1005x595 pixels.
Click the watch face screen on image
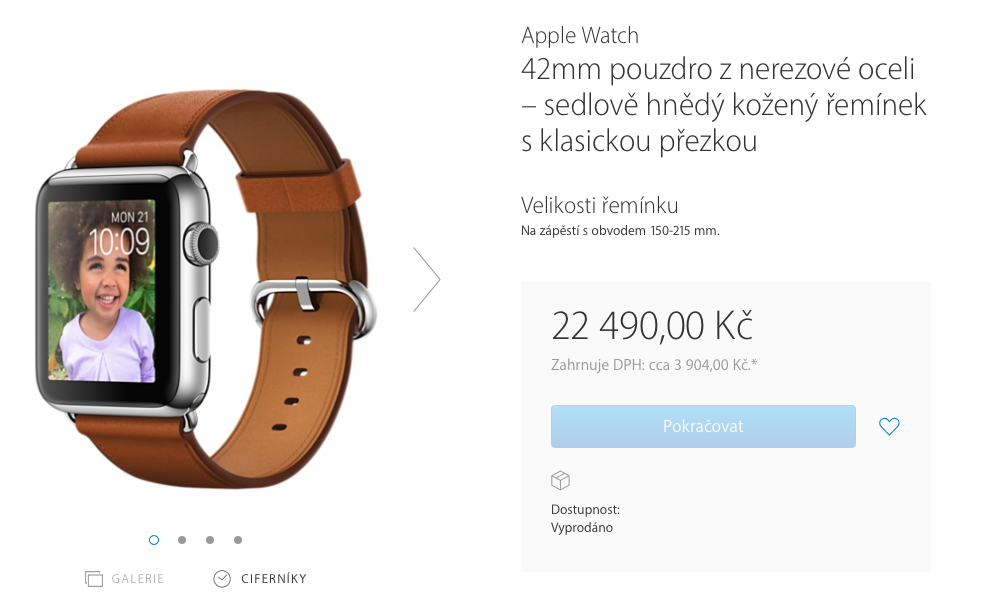click(x=102, y=292)
